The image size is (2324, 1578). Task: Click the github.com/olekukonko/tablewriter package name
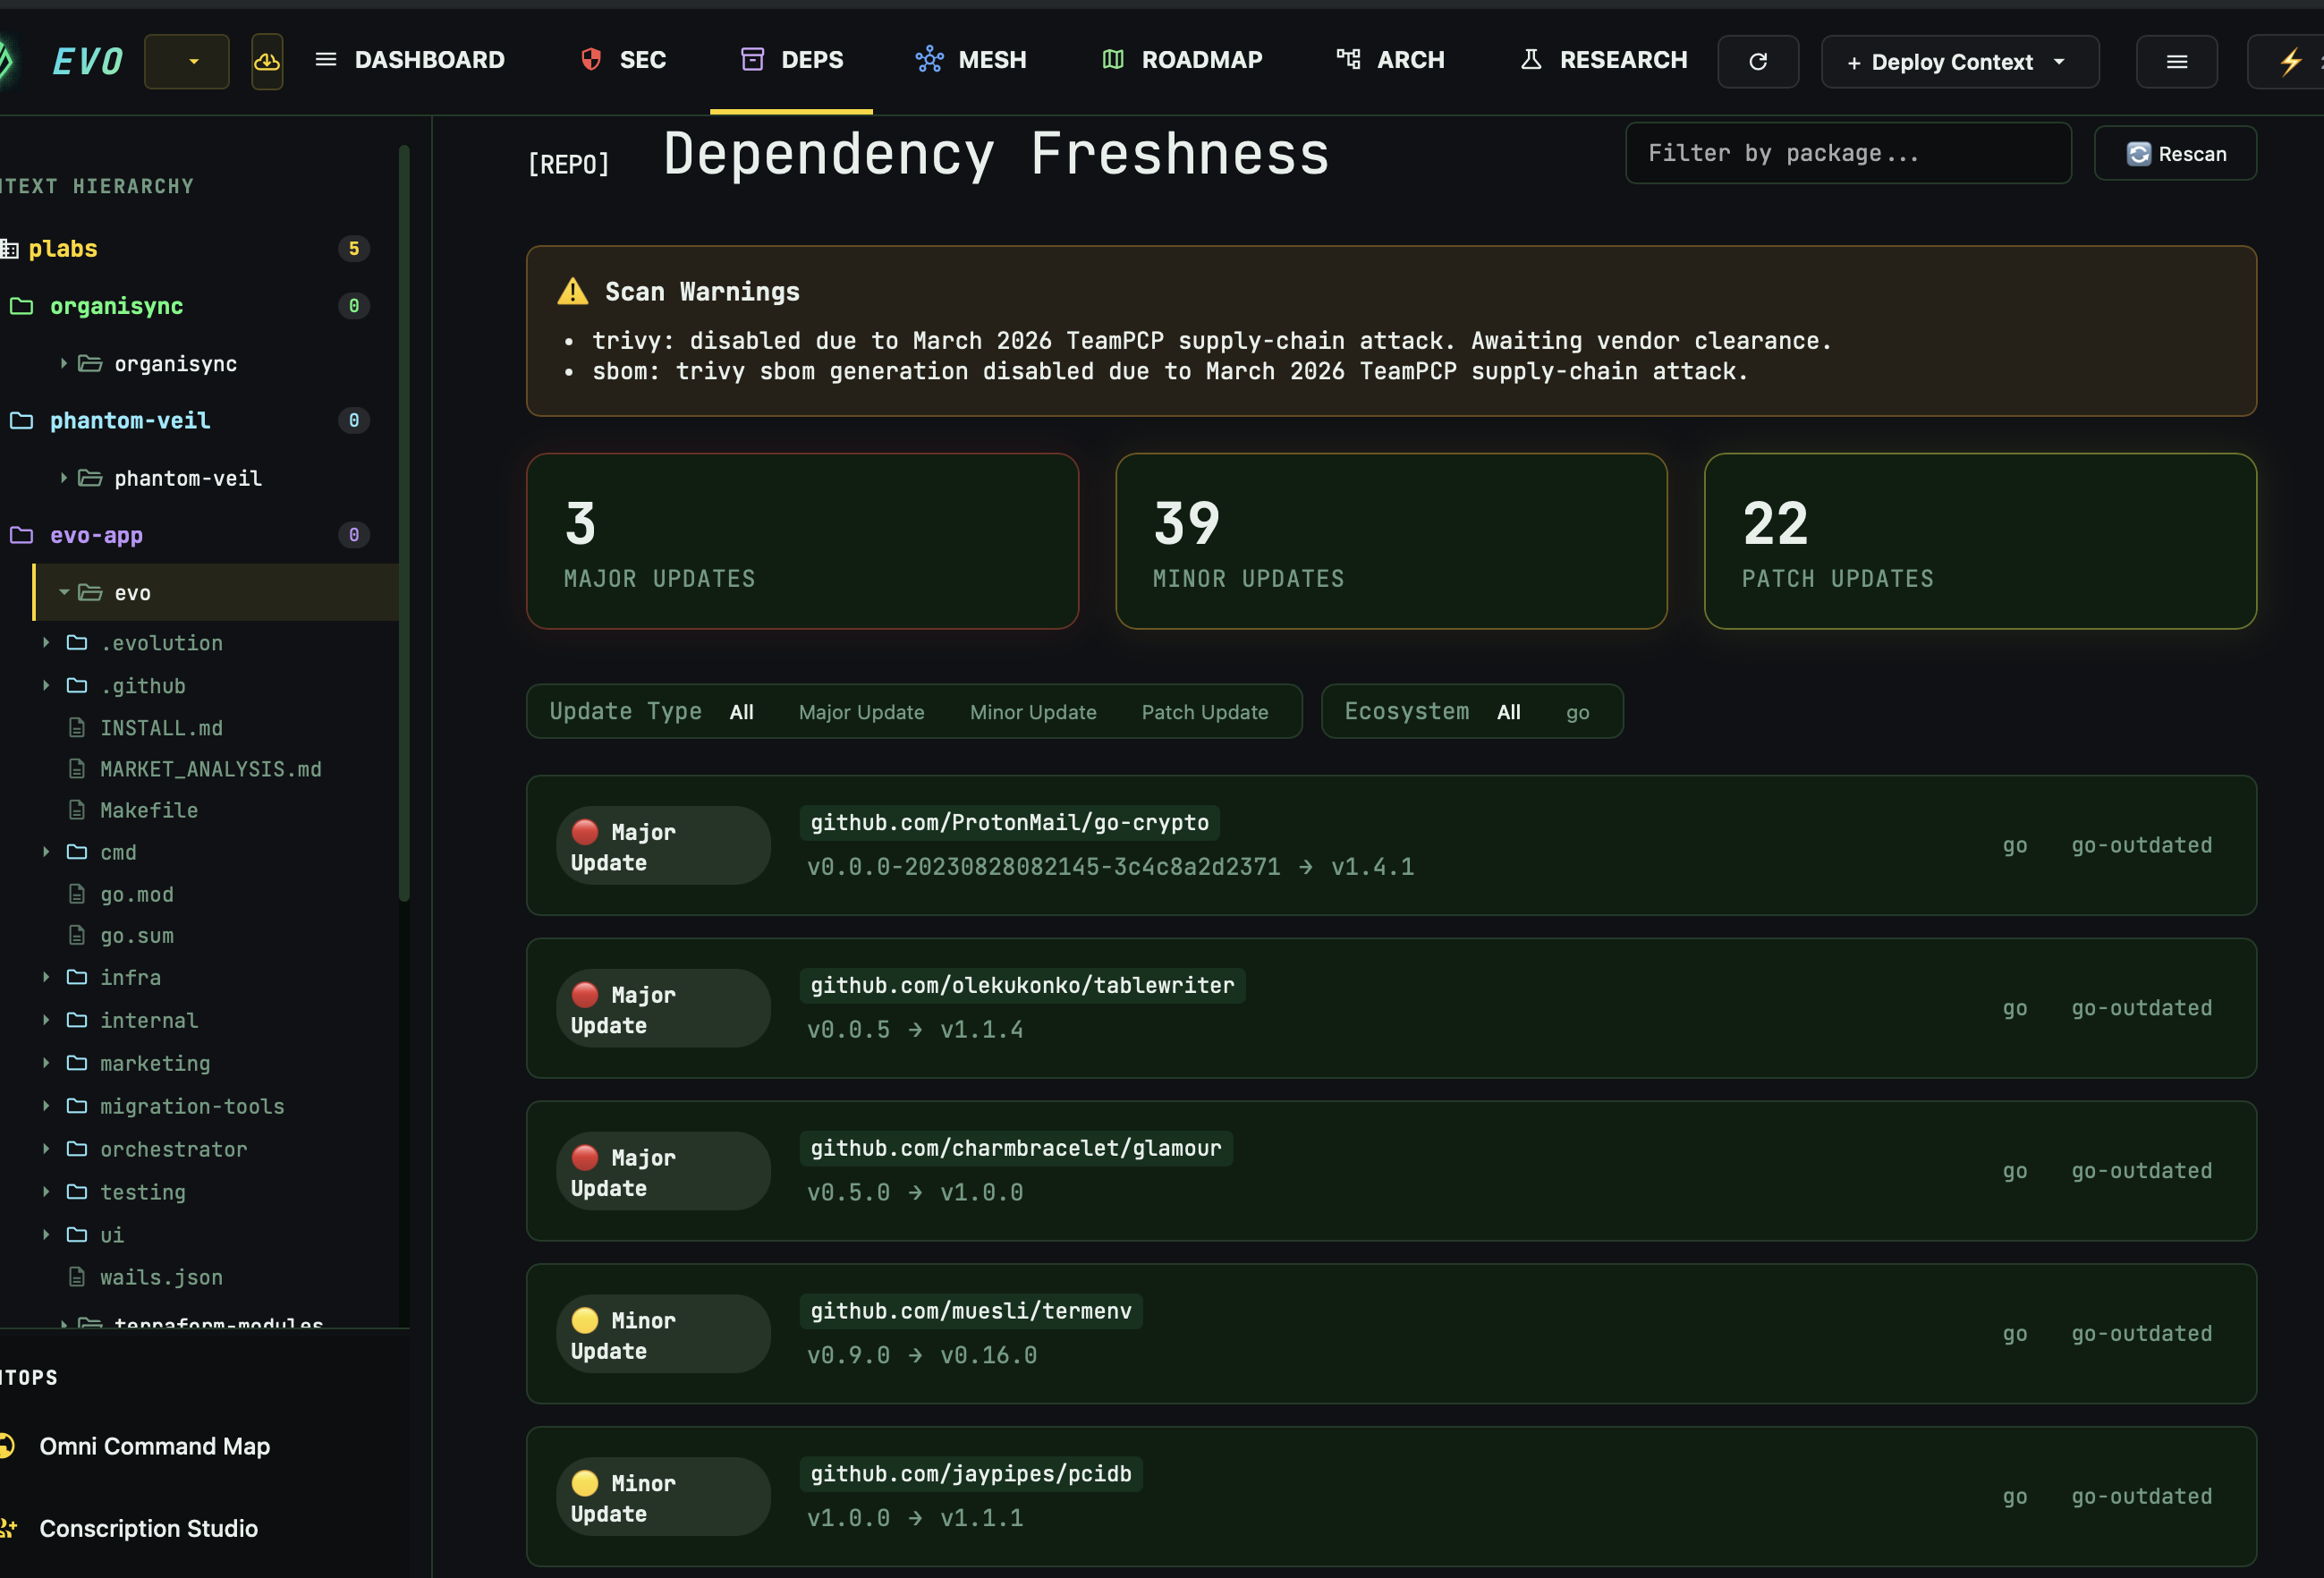1022,985
